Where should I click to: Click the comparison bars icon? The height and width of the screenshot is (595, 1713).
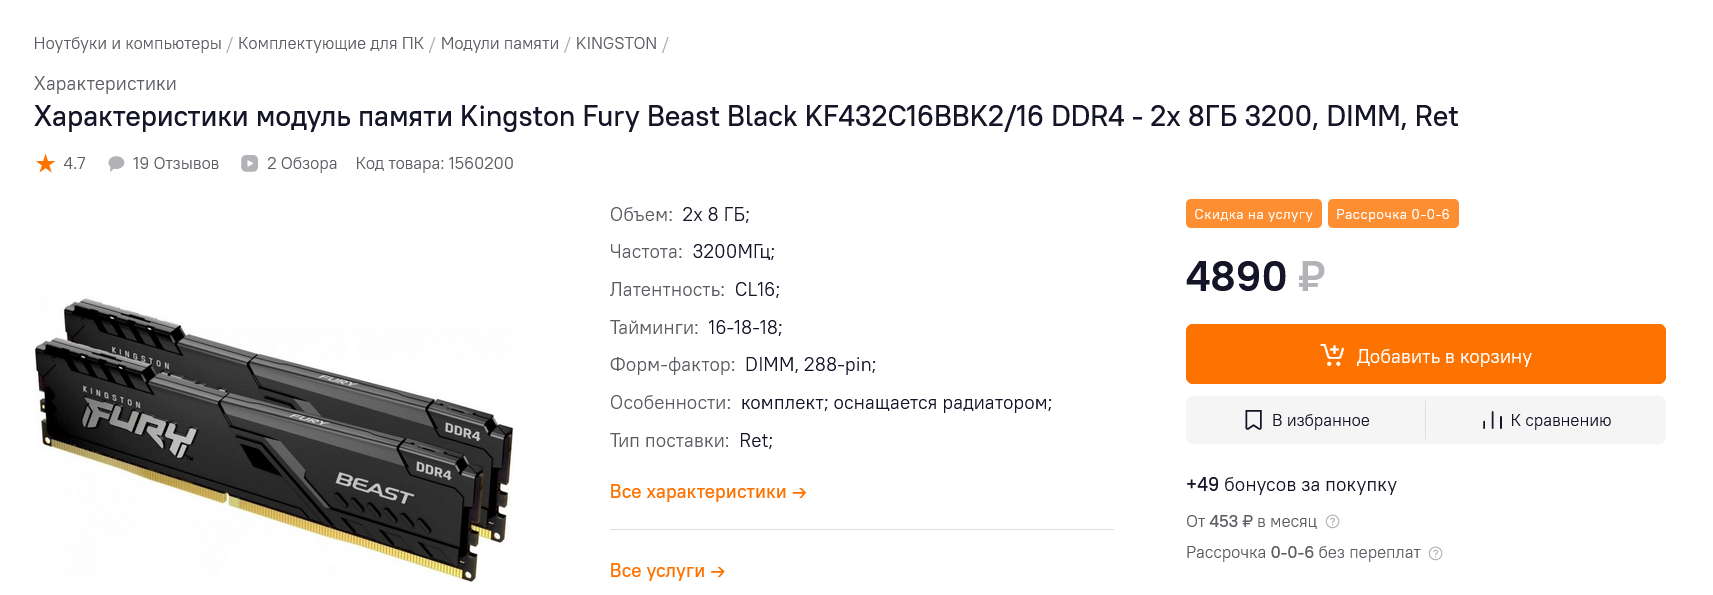tap(1492, 420)
